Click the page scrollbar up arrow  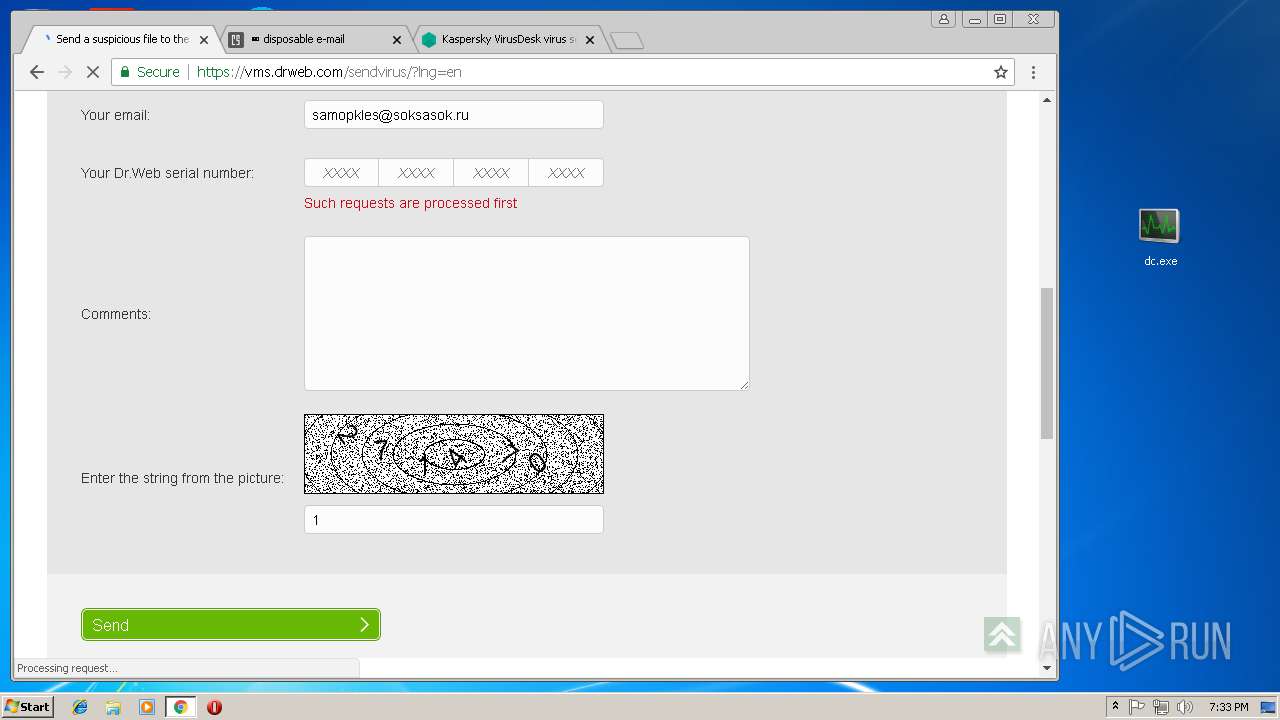coord(1047,100)
